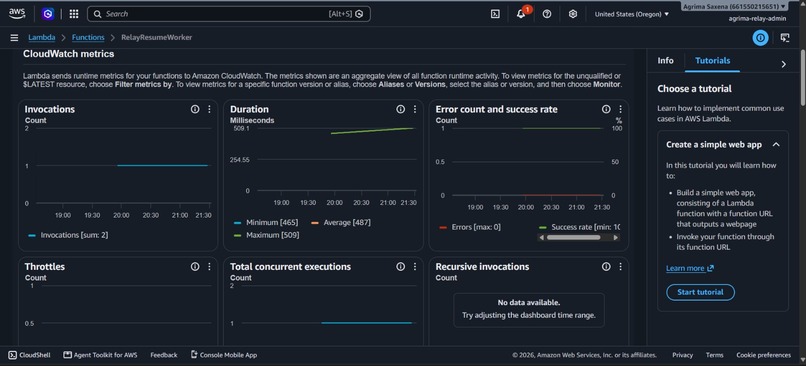
Task: Open the Privacy footer link
Action: [x=682, y=355]
